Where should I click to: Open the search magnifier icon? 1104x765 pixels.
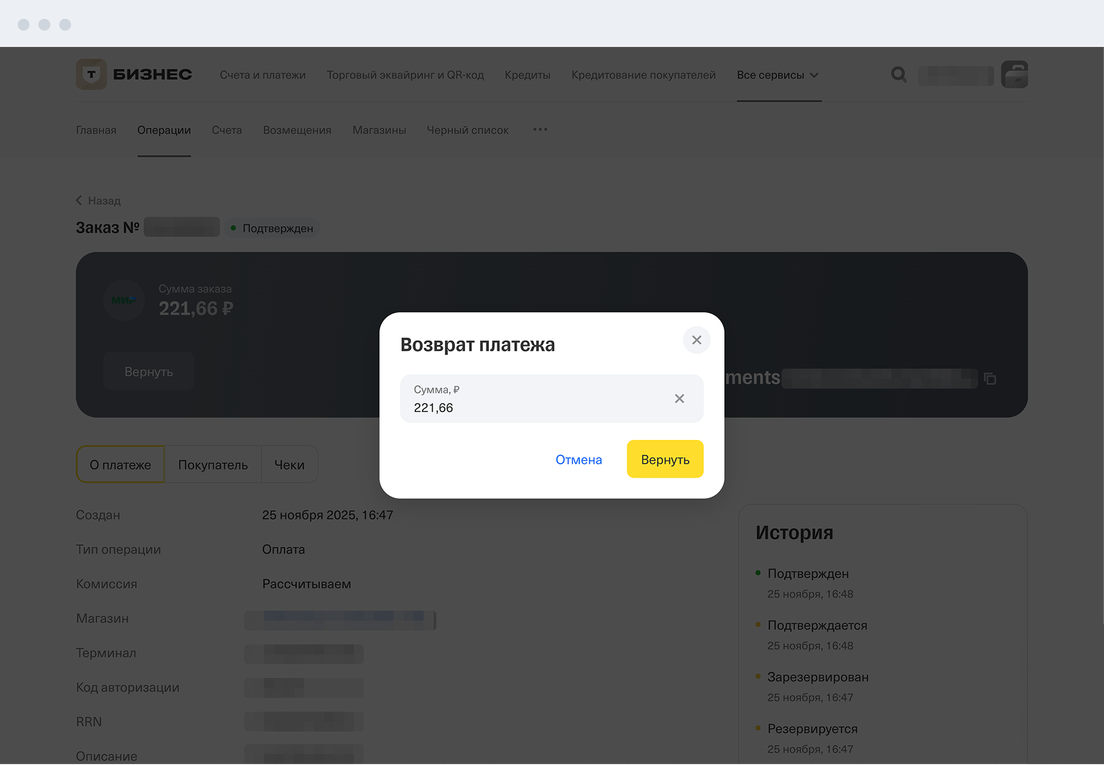click(899, 74)
